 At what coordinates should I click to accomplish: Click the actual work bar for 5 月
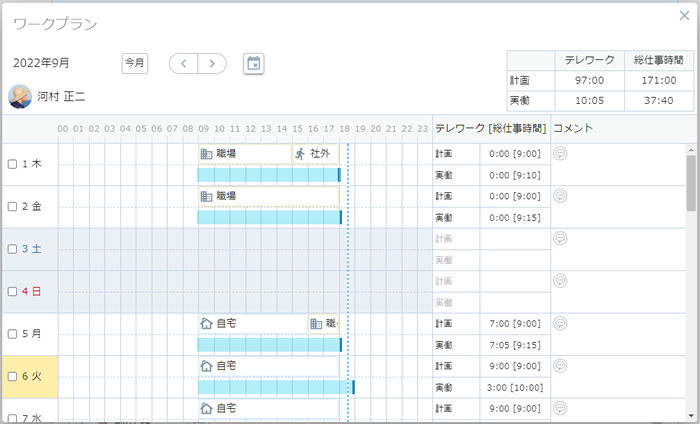[269, 345]
